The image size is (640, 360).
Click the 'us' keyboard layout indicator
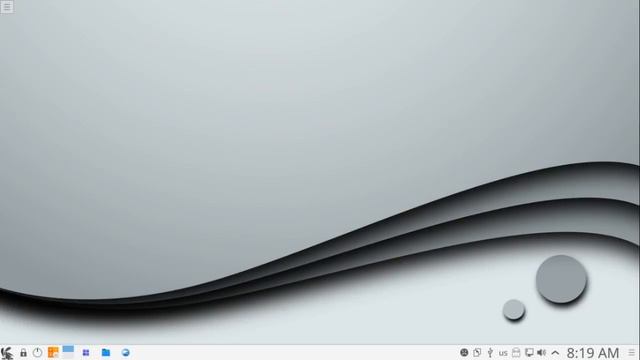[503, 353]
